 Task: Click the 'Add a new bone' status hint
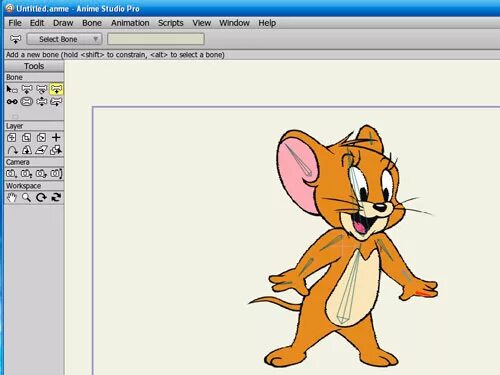(x=115, y=55)
